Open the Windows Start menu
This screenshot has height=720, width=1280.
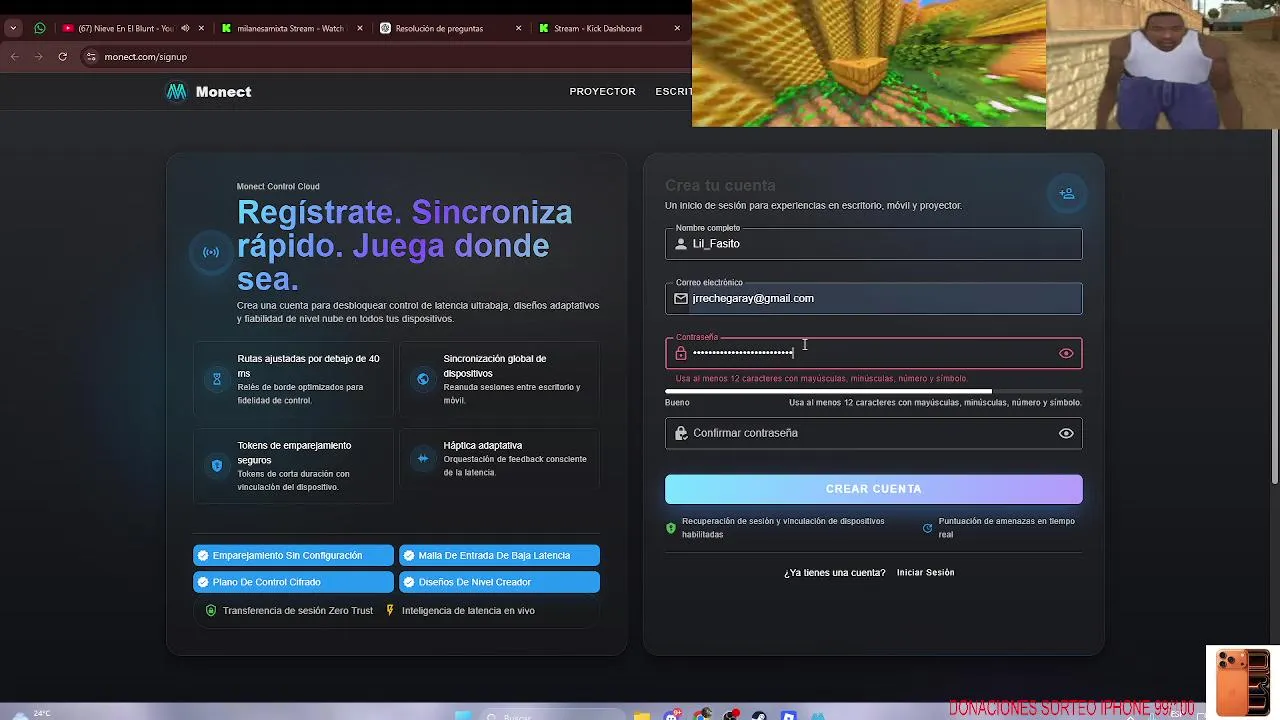click(x=462, y=716)
